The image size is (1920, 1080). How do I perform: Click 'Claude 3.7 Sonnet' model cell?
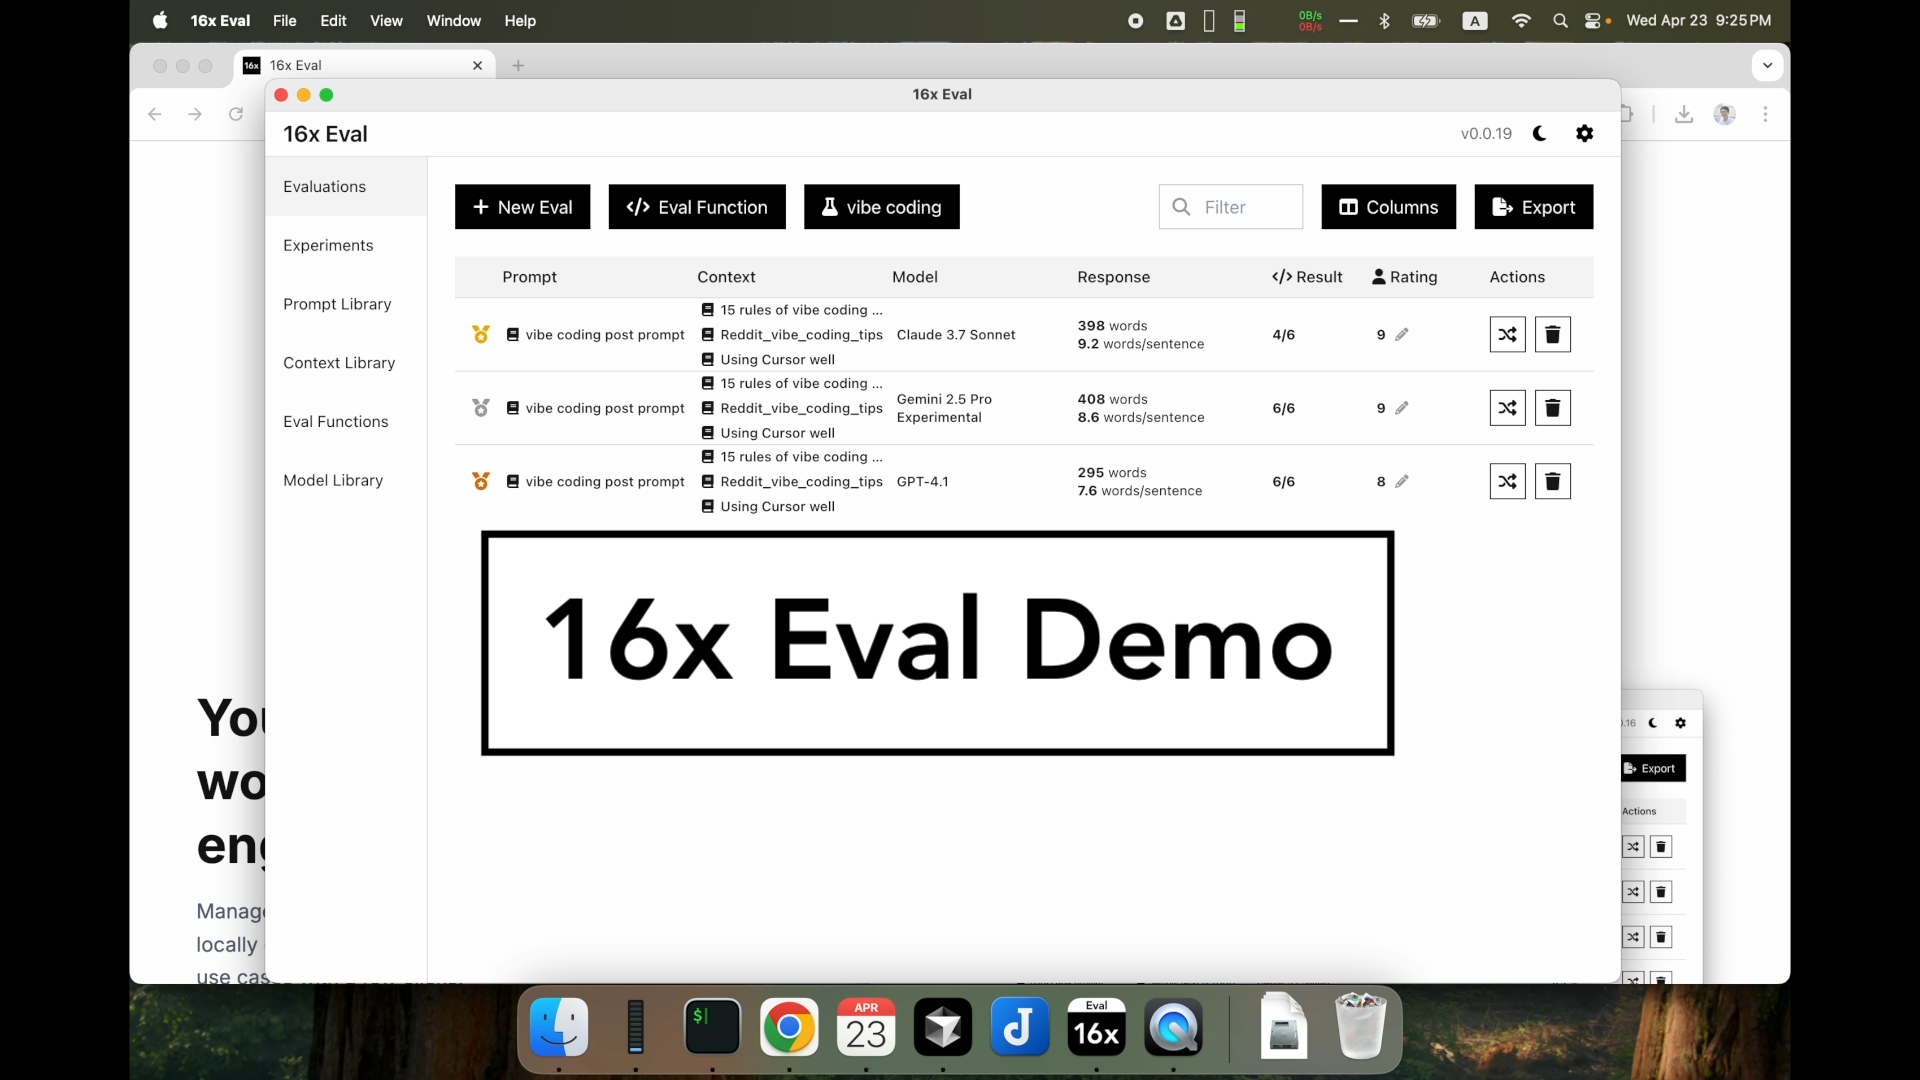pos(956,335)
